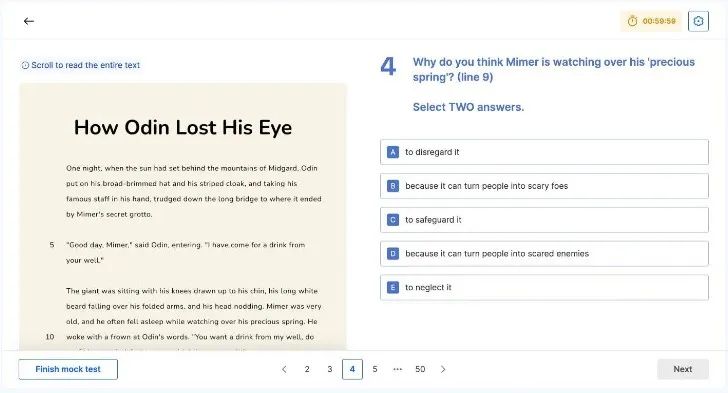Click the passage title How Odin Lost His Eye
Viewport: 728px width, 393px height.
point(183,127)
